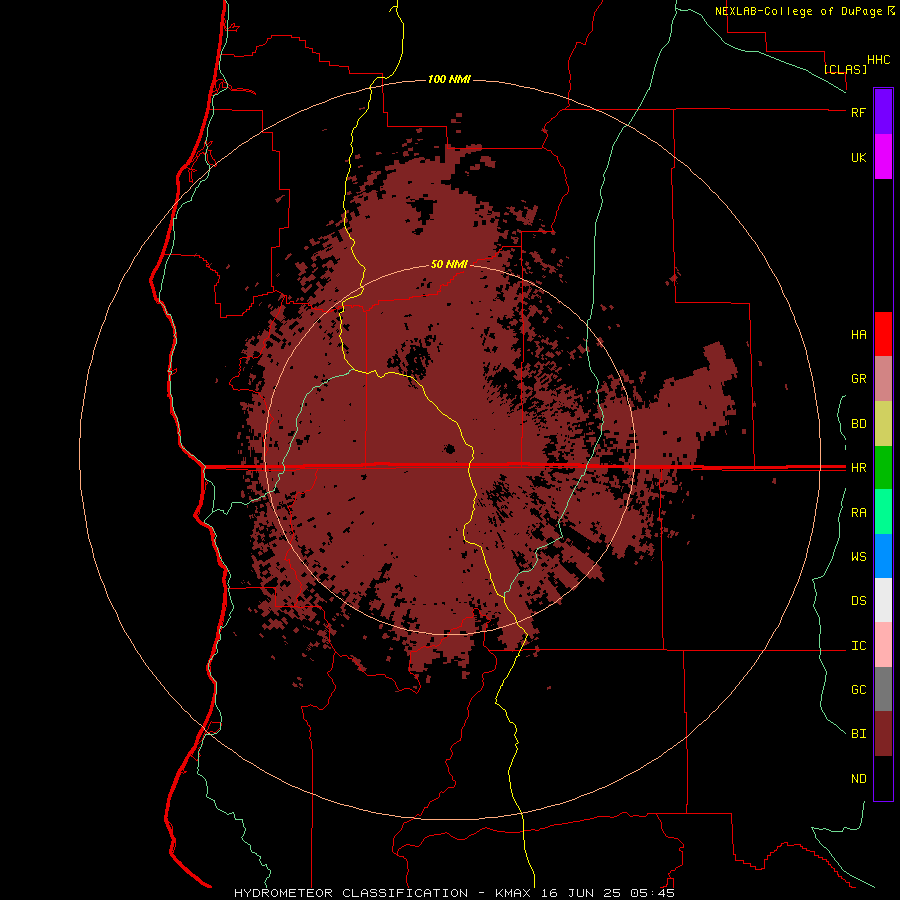Image resolution: width=900 pixels, height=900 pixels.
Task: Pick the yellow BD legend swatch
Action: pyautogui.click(x=883, y=424)
